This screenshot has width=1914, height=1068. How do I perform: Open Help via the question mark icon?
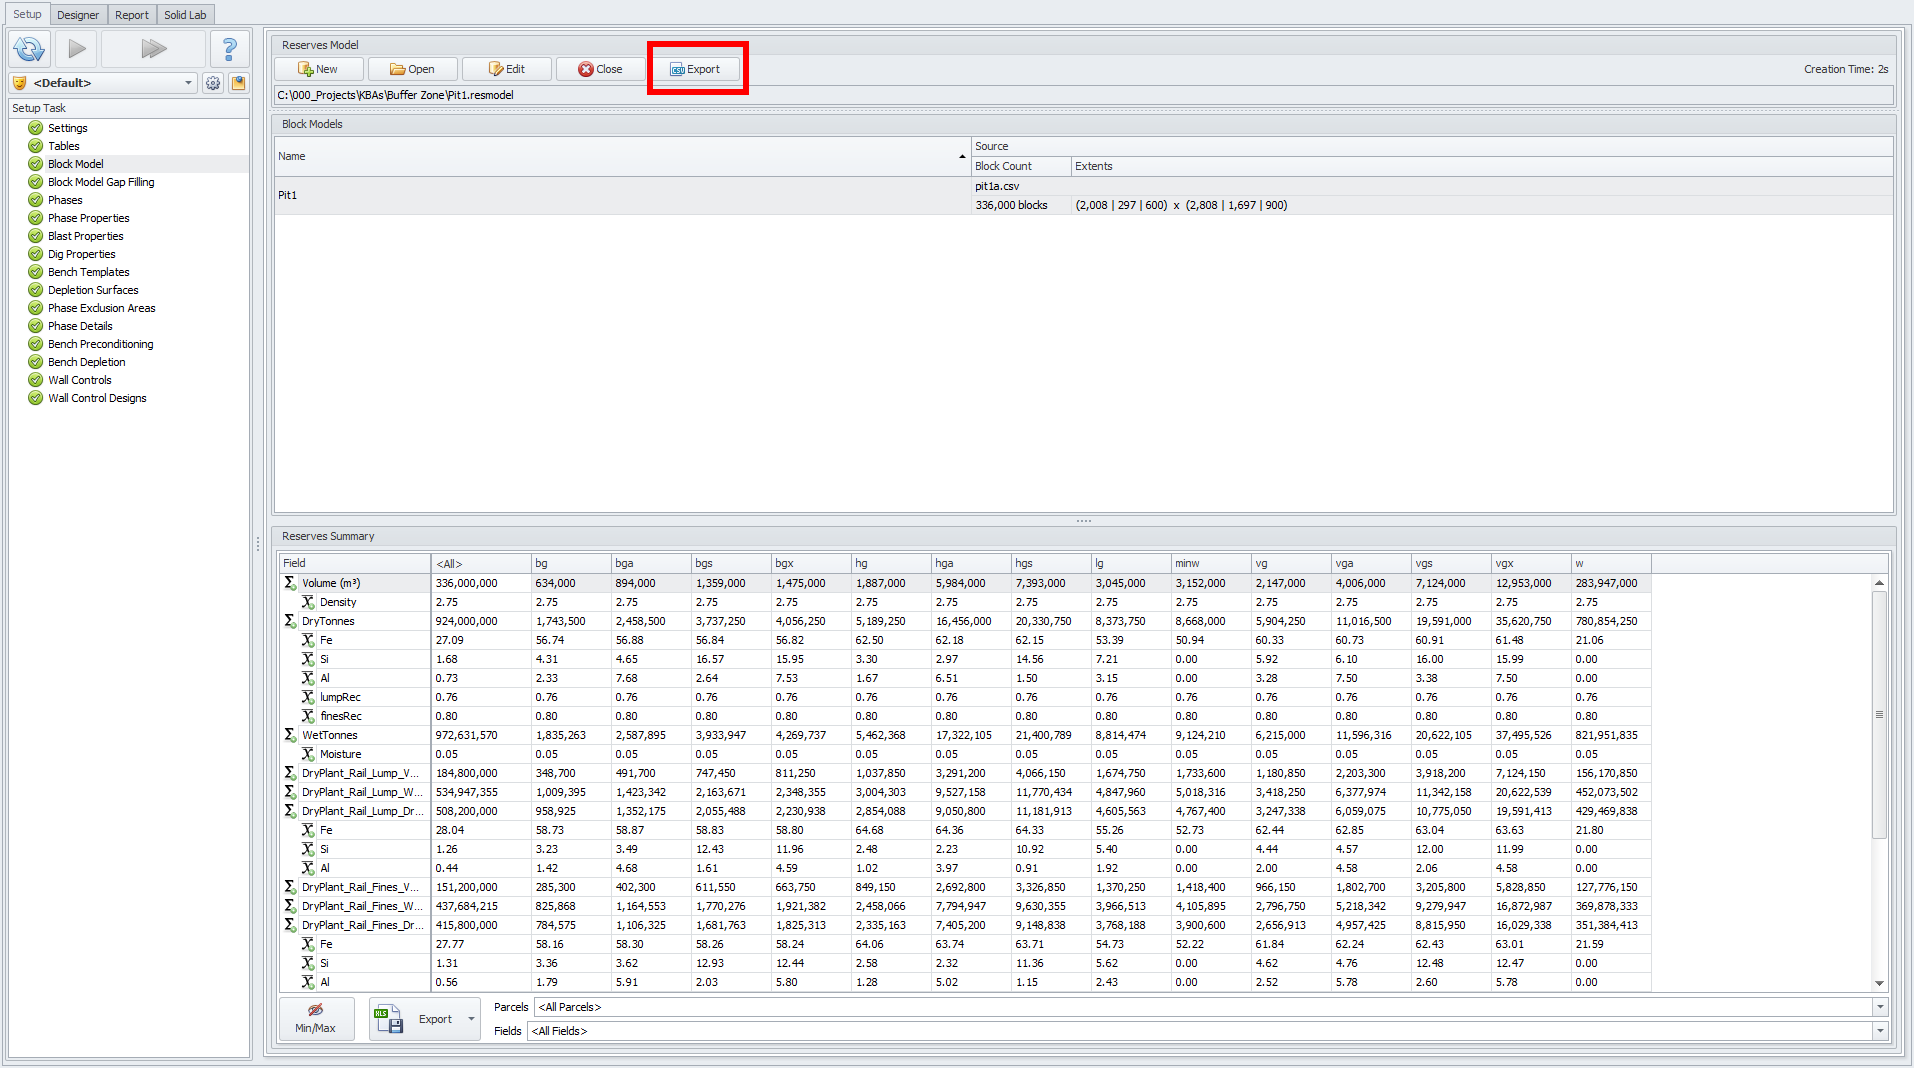tap(230, 48)
